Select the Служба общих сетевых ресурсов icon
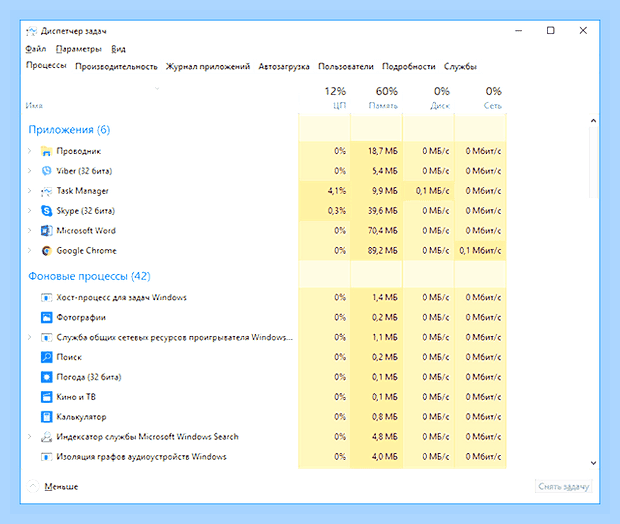This screenshot has width=620, height=524. coord(46,337)
